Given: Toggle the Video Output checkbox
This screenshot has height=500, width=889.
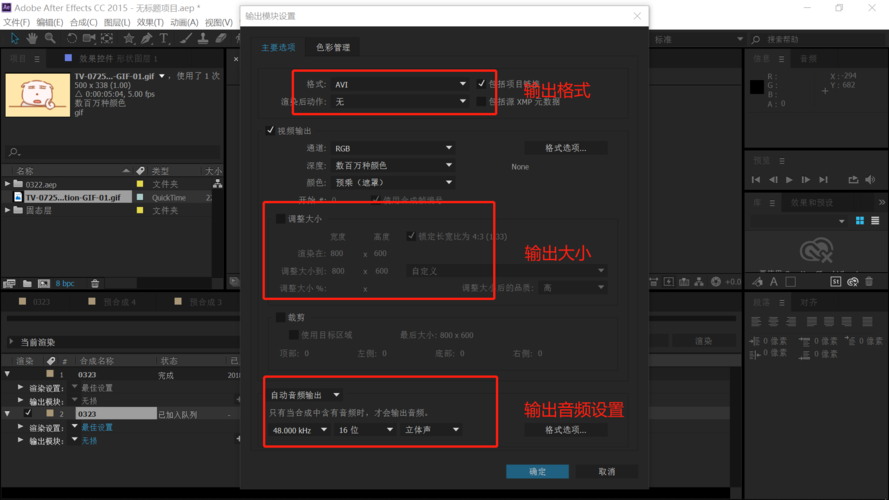Looking at the screenshot, I should (270, 130).
